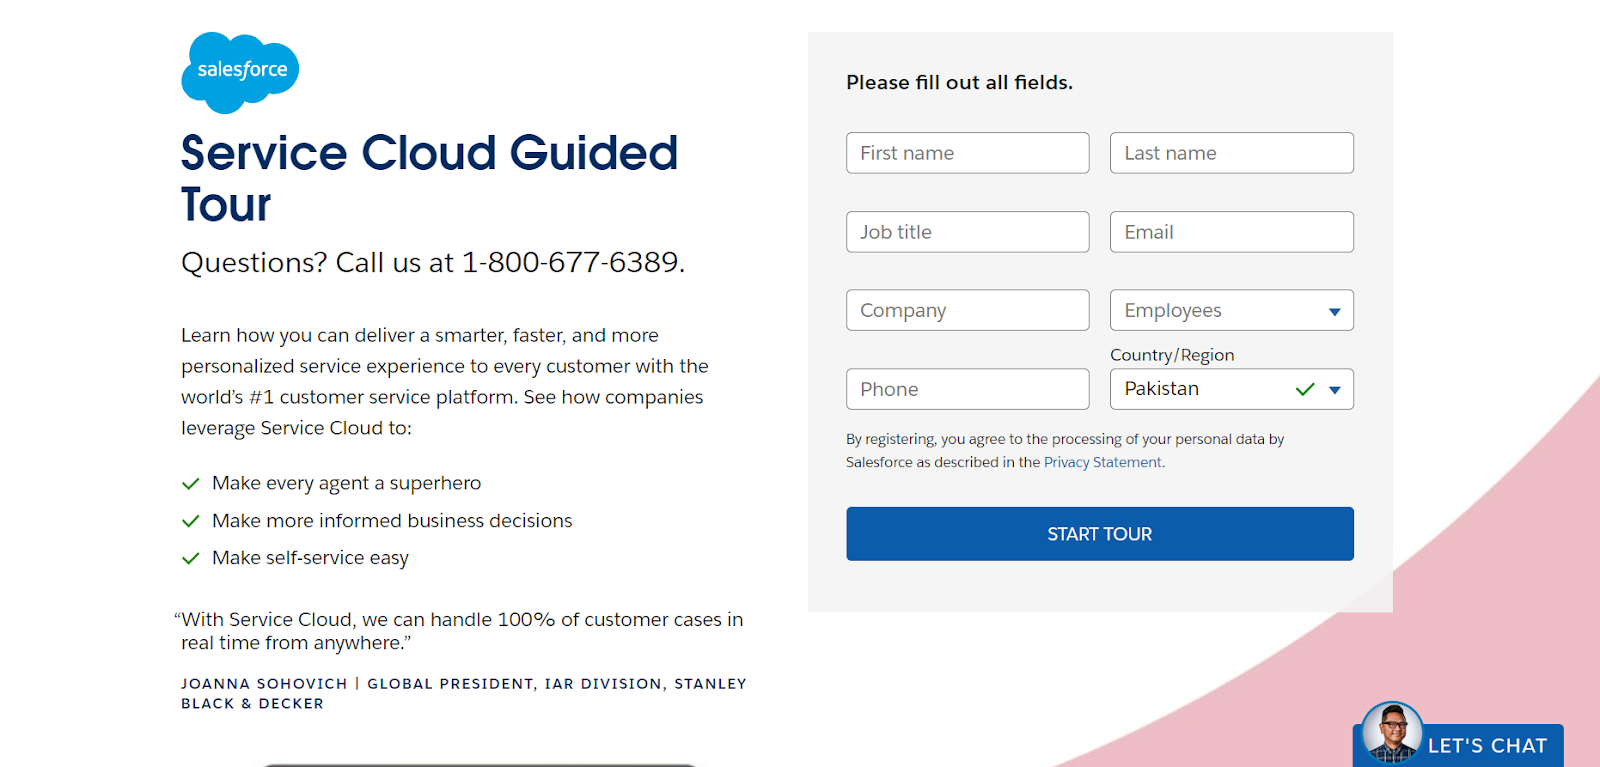Click green validation checkmark in Country field
The height and width of the screenshot is (767, 1600).
pyautogui.click(x=1304, y=389)
